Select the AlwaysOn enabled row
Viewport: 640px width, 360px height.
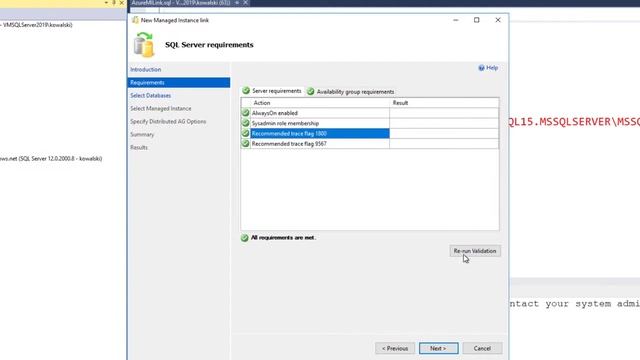[370, 113]
